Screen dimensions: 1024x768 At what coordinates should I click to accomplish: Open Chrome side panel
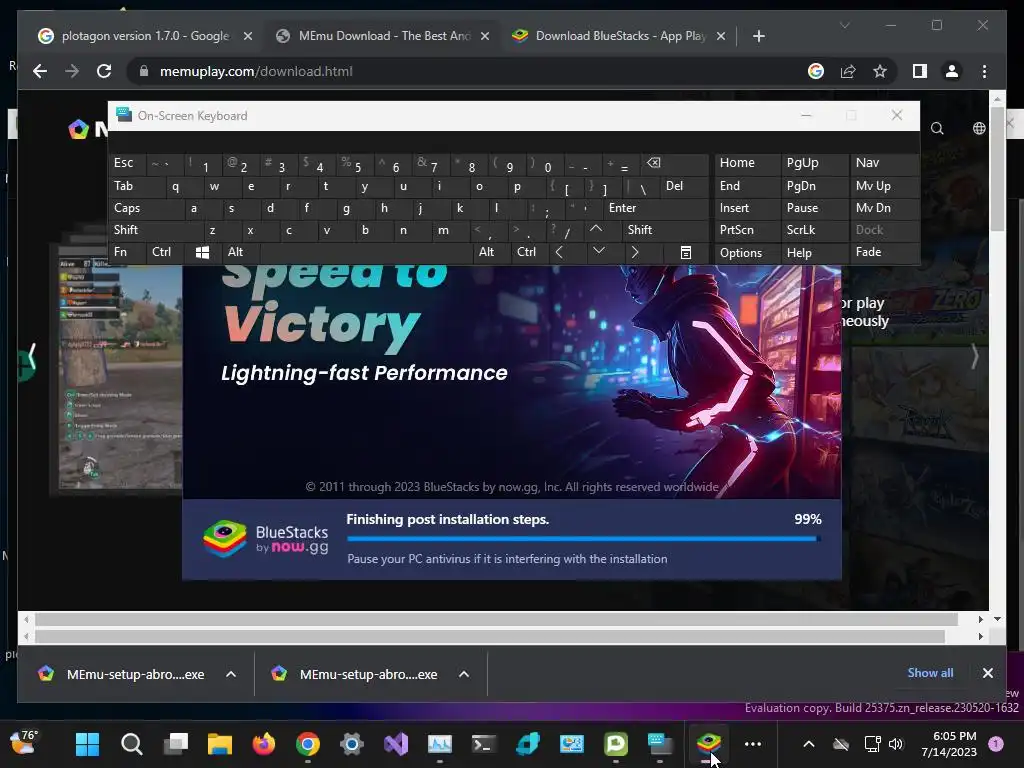(x=920, y=71)
